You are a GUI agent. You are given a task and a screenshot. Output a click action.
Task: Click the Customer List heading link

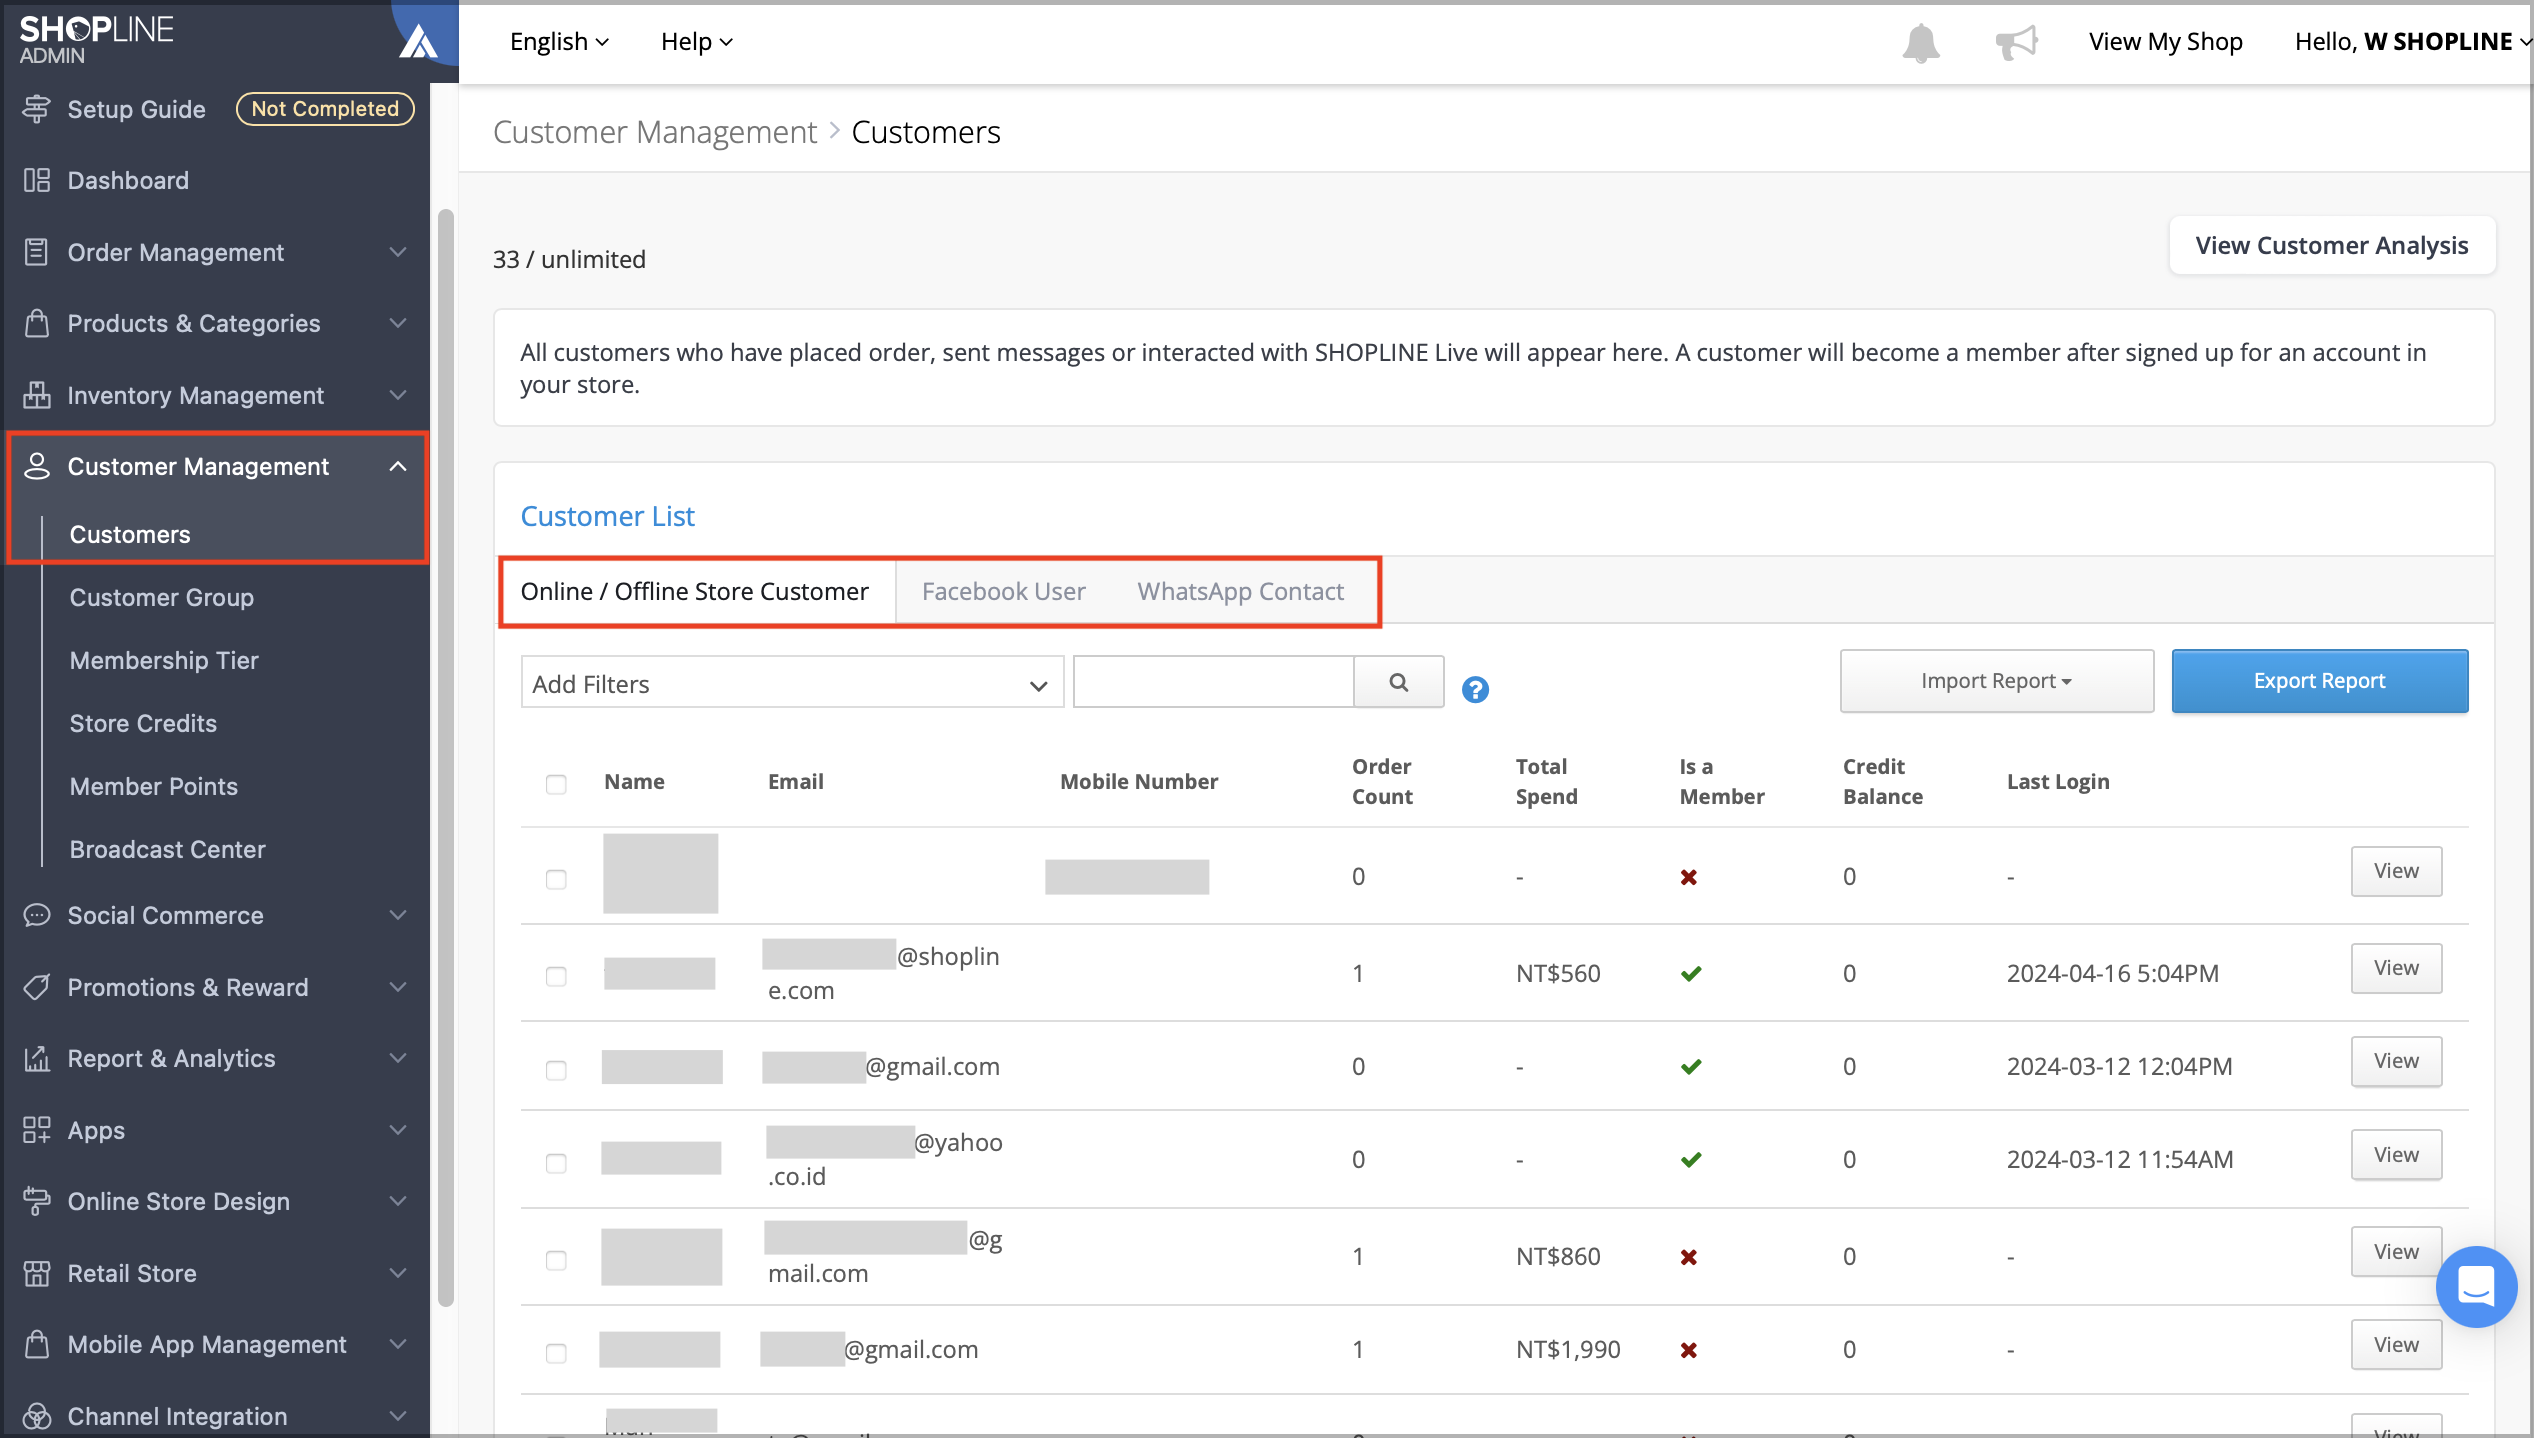(607, 516)
